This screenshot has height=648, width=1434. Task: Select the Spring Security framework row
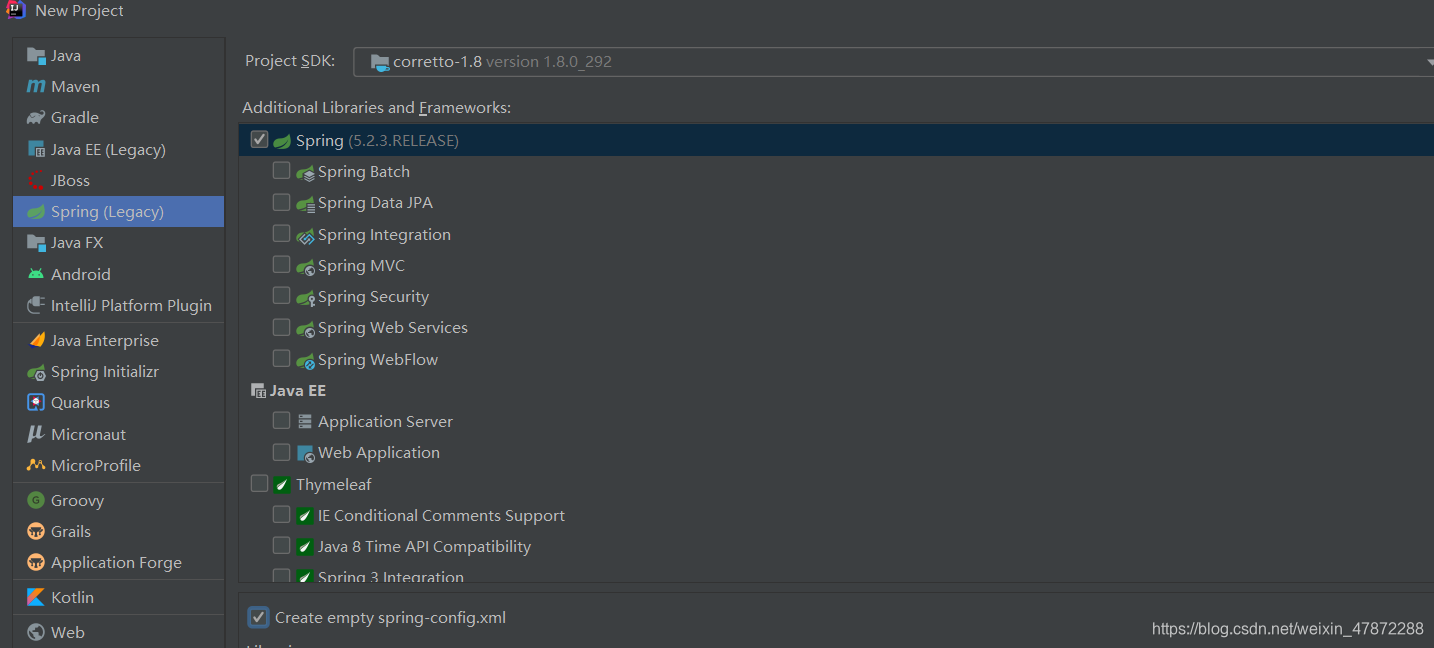point(836,297)
